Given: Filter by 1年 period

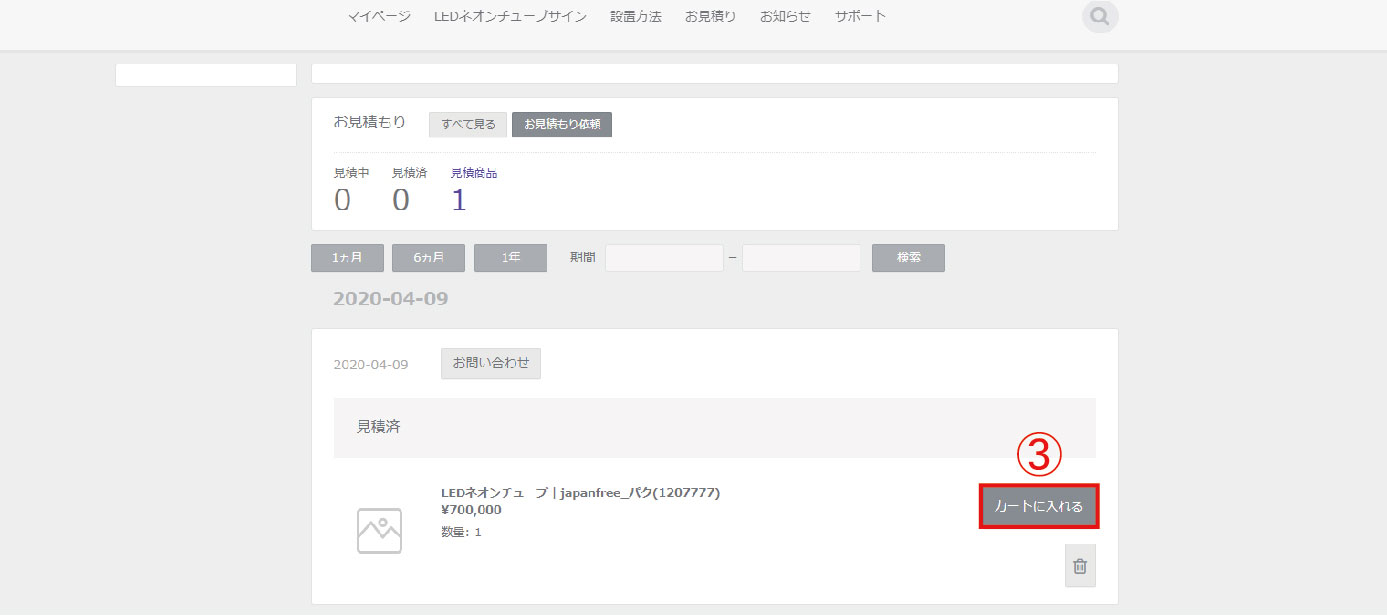Looking at the screenshot, I should (x=510, y=258).
